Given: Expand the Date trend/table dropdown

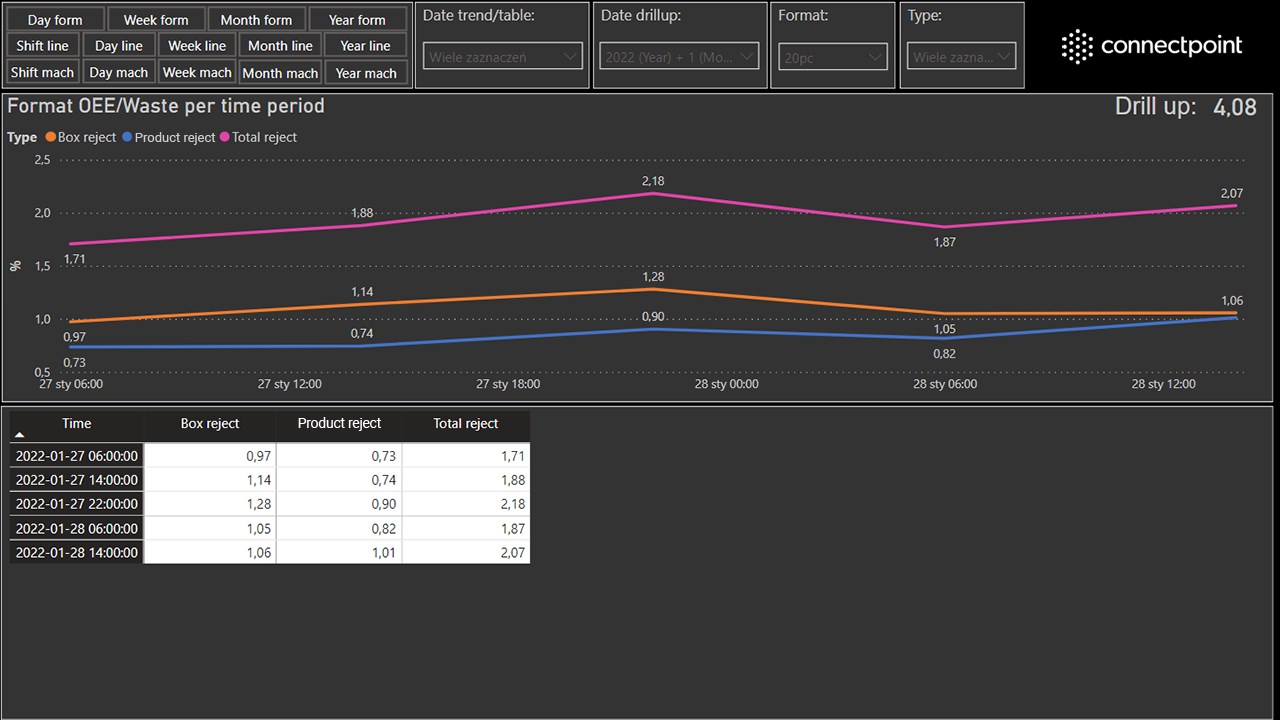Looking at the screenshot, I should pyautogui.click(x=503, y=57).
